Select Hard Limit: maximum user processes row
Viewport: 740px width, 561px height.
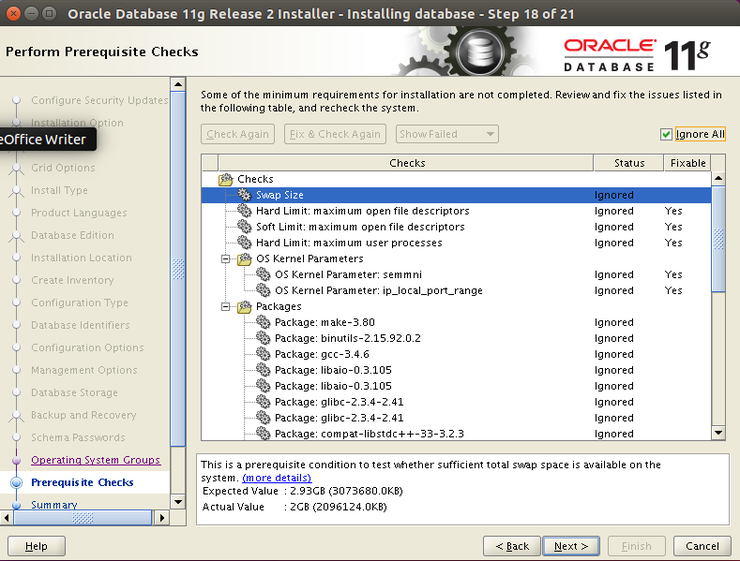[x=456, y=243]
